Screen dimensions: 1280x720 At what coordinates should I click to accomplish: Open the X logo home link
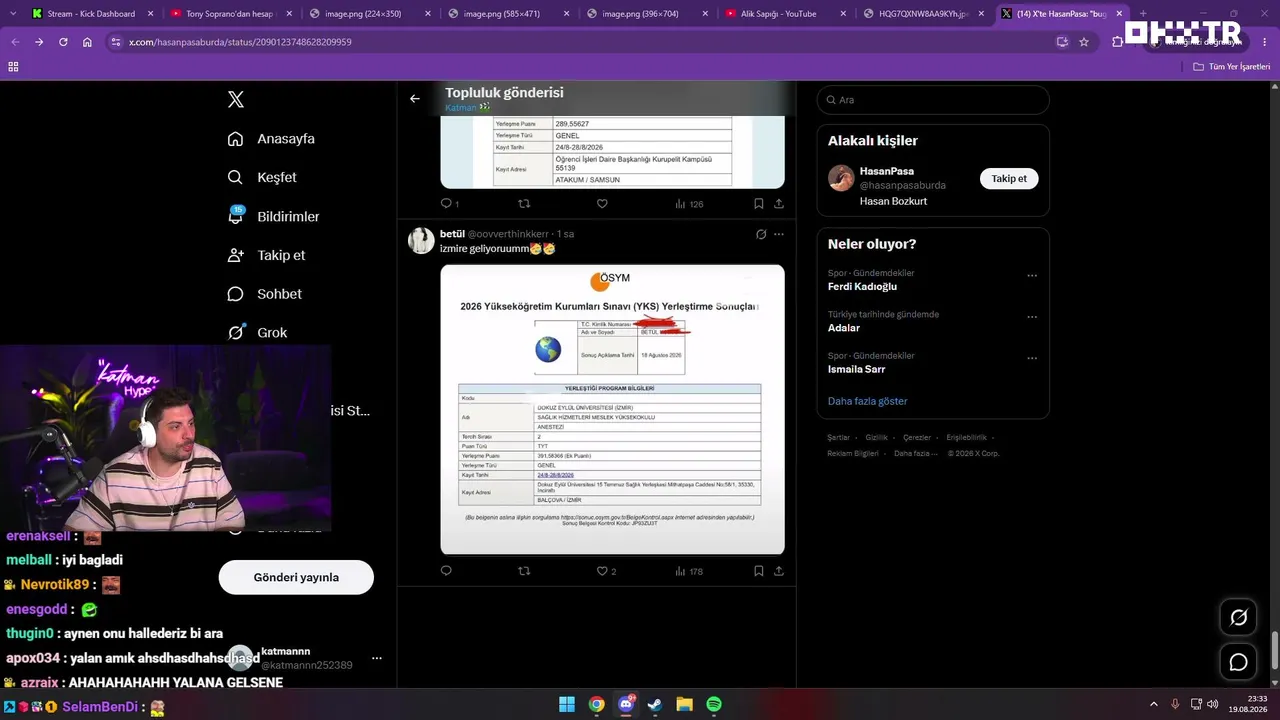click(x=236, y=99)
